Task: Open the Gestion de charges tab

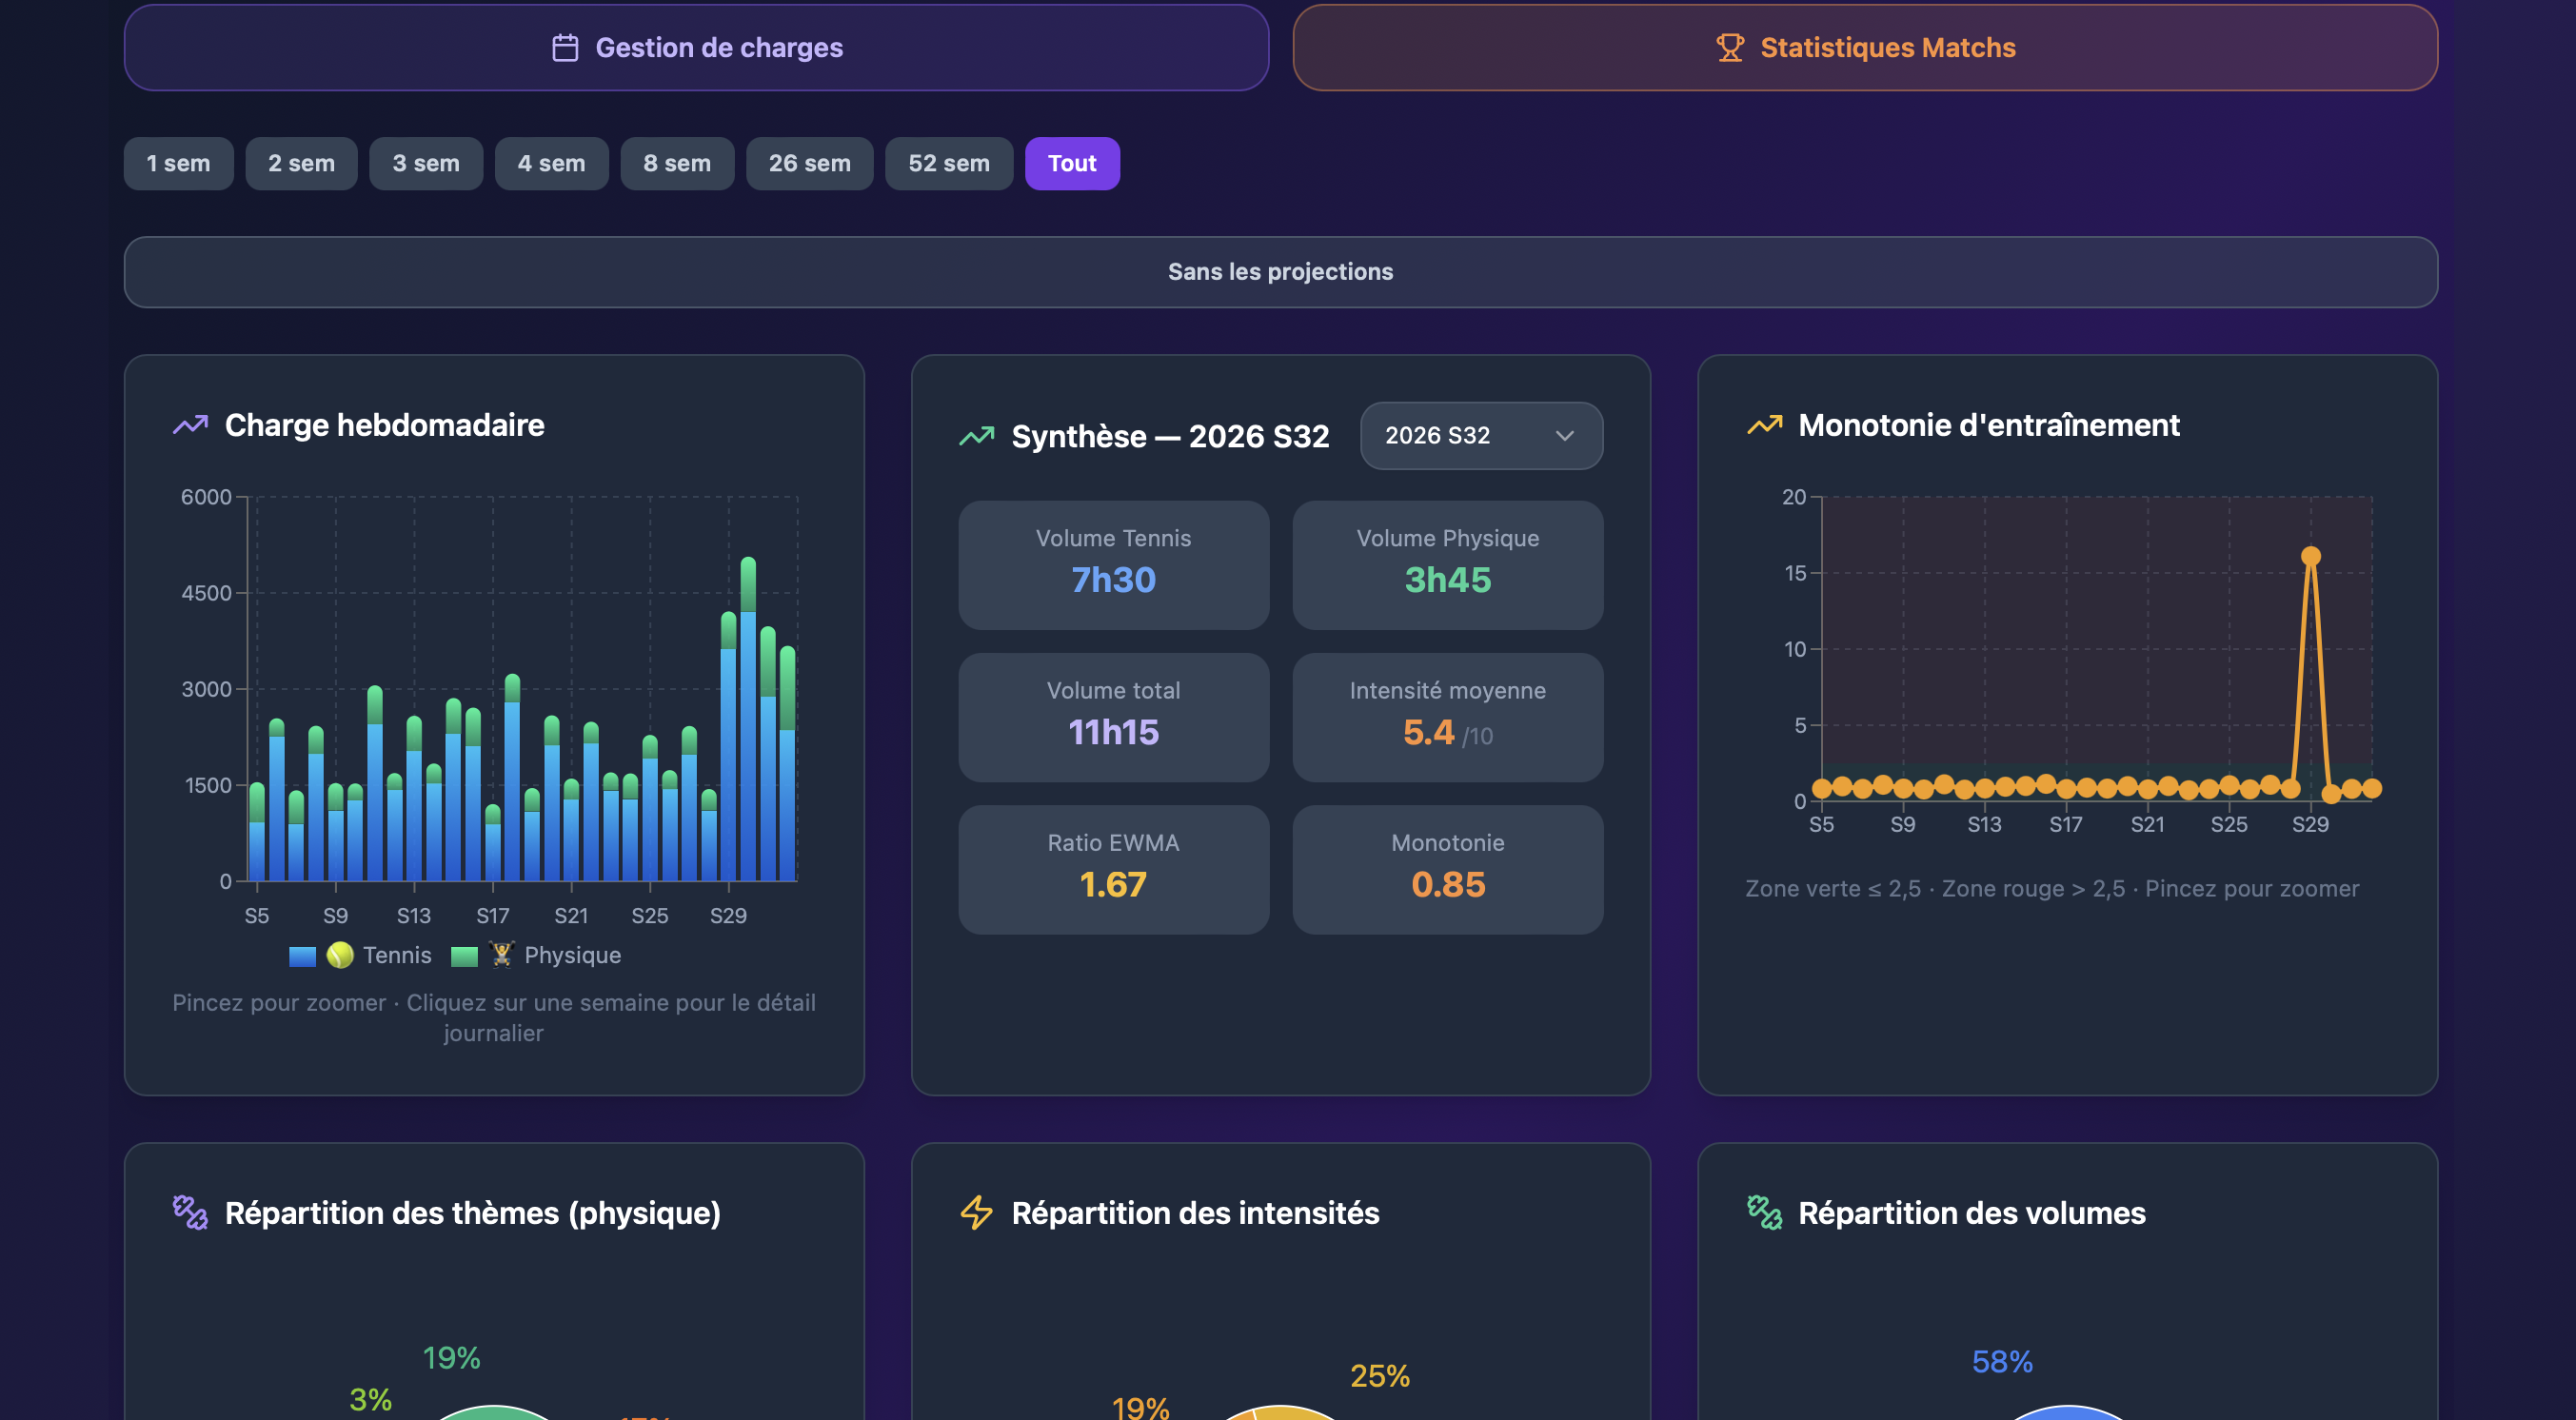Action: coord(696,48)
